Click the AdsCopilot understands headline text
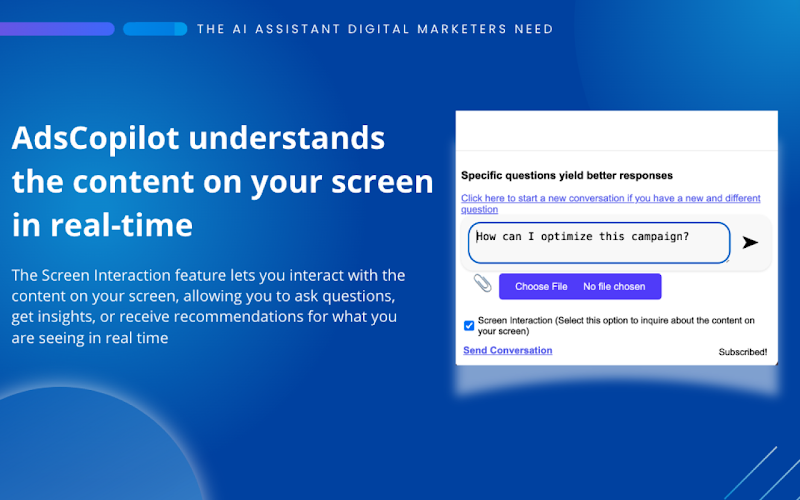The width and height of the screenshot is (800, 500). pos(222,181)
